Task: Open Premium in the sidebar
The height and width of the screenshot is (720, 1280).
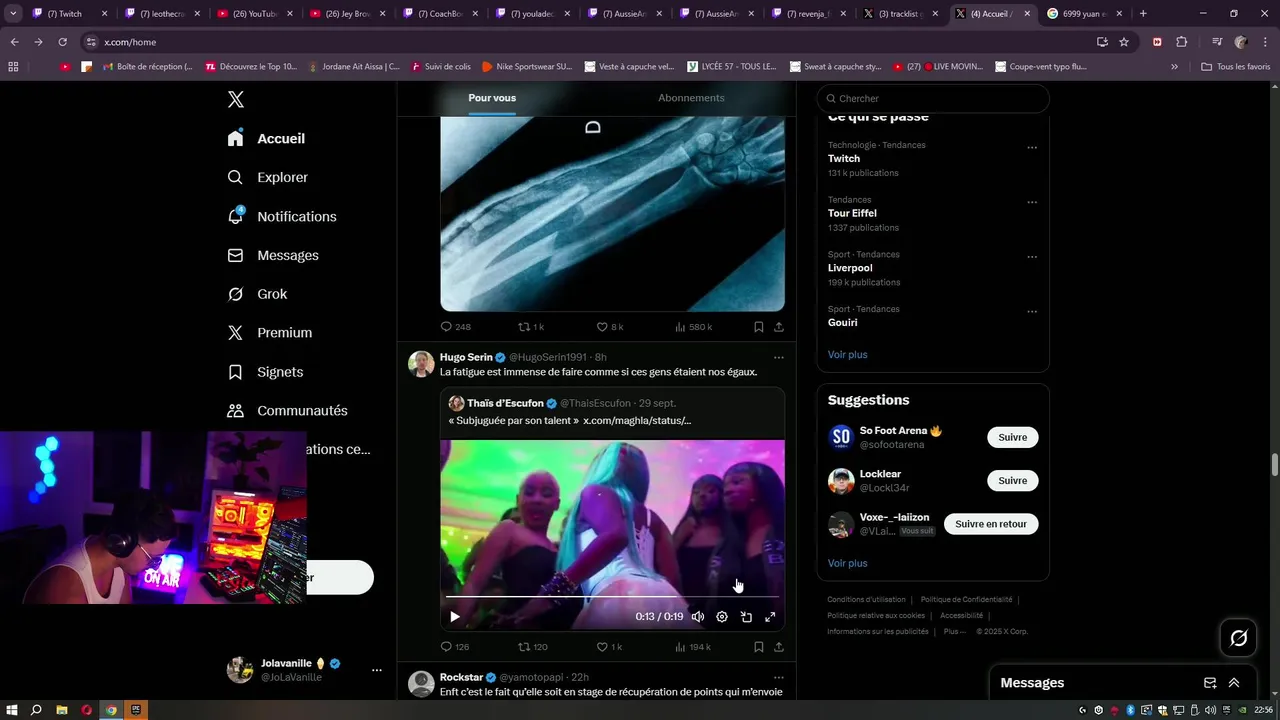Action: pos(270,333)
